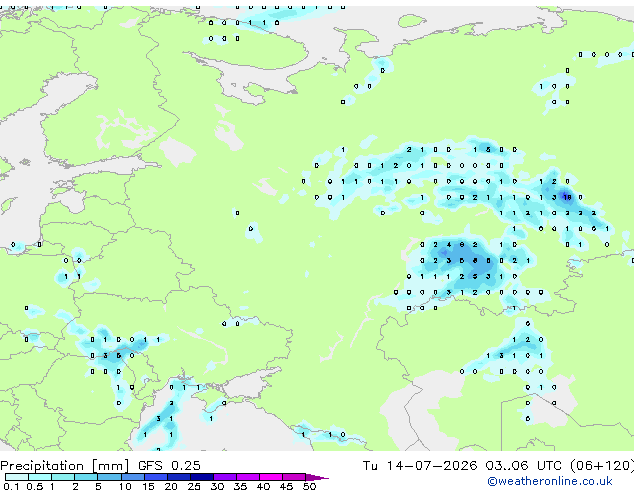Click the "20" legend scale label
Image resolution: width=634 pixels, height=490 pixels.
tap(171, 486)
